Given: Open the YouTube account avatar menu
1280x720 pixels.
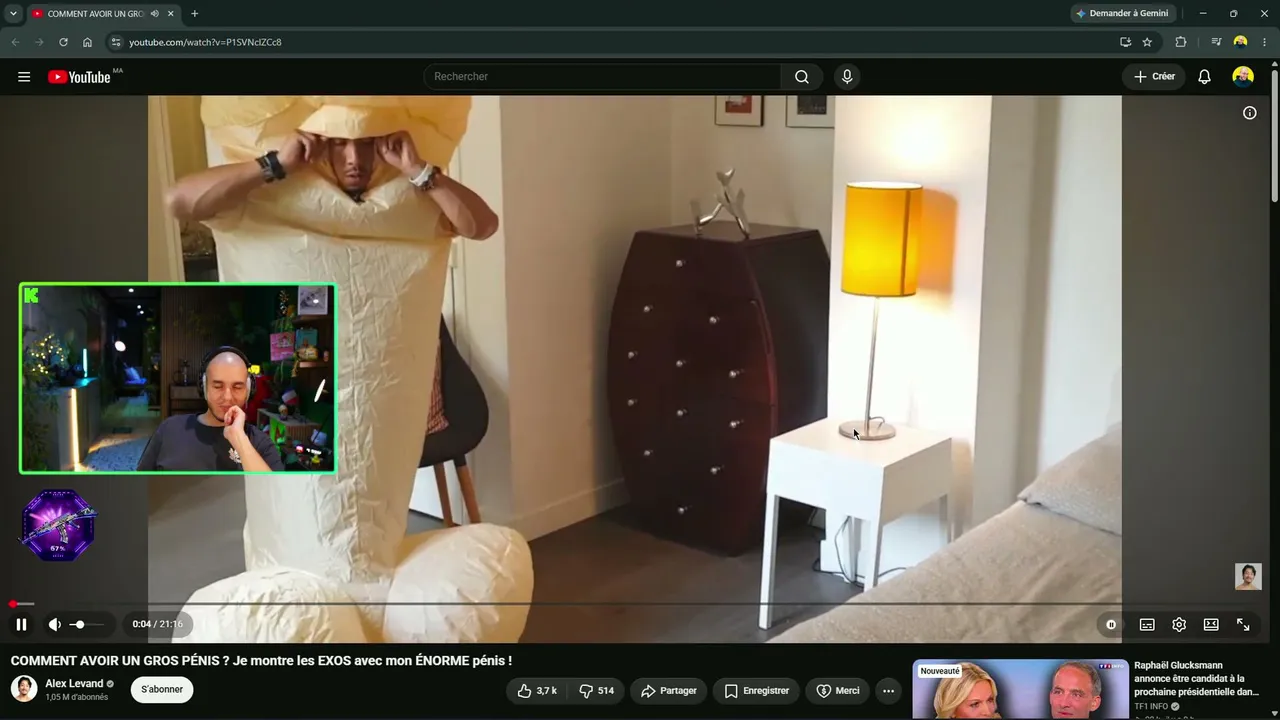Looking at the screenshot, I should coord(1243,77).
